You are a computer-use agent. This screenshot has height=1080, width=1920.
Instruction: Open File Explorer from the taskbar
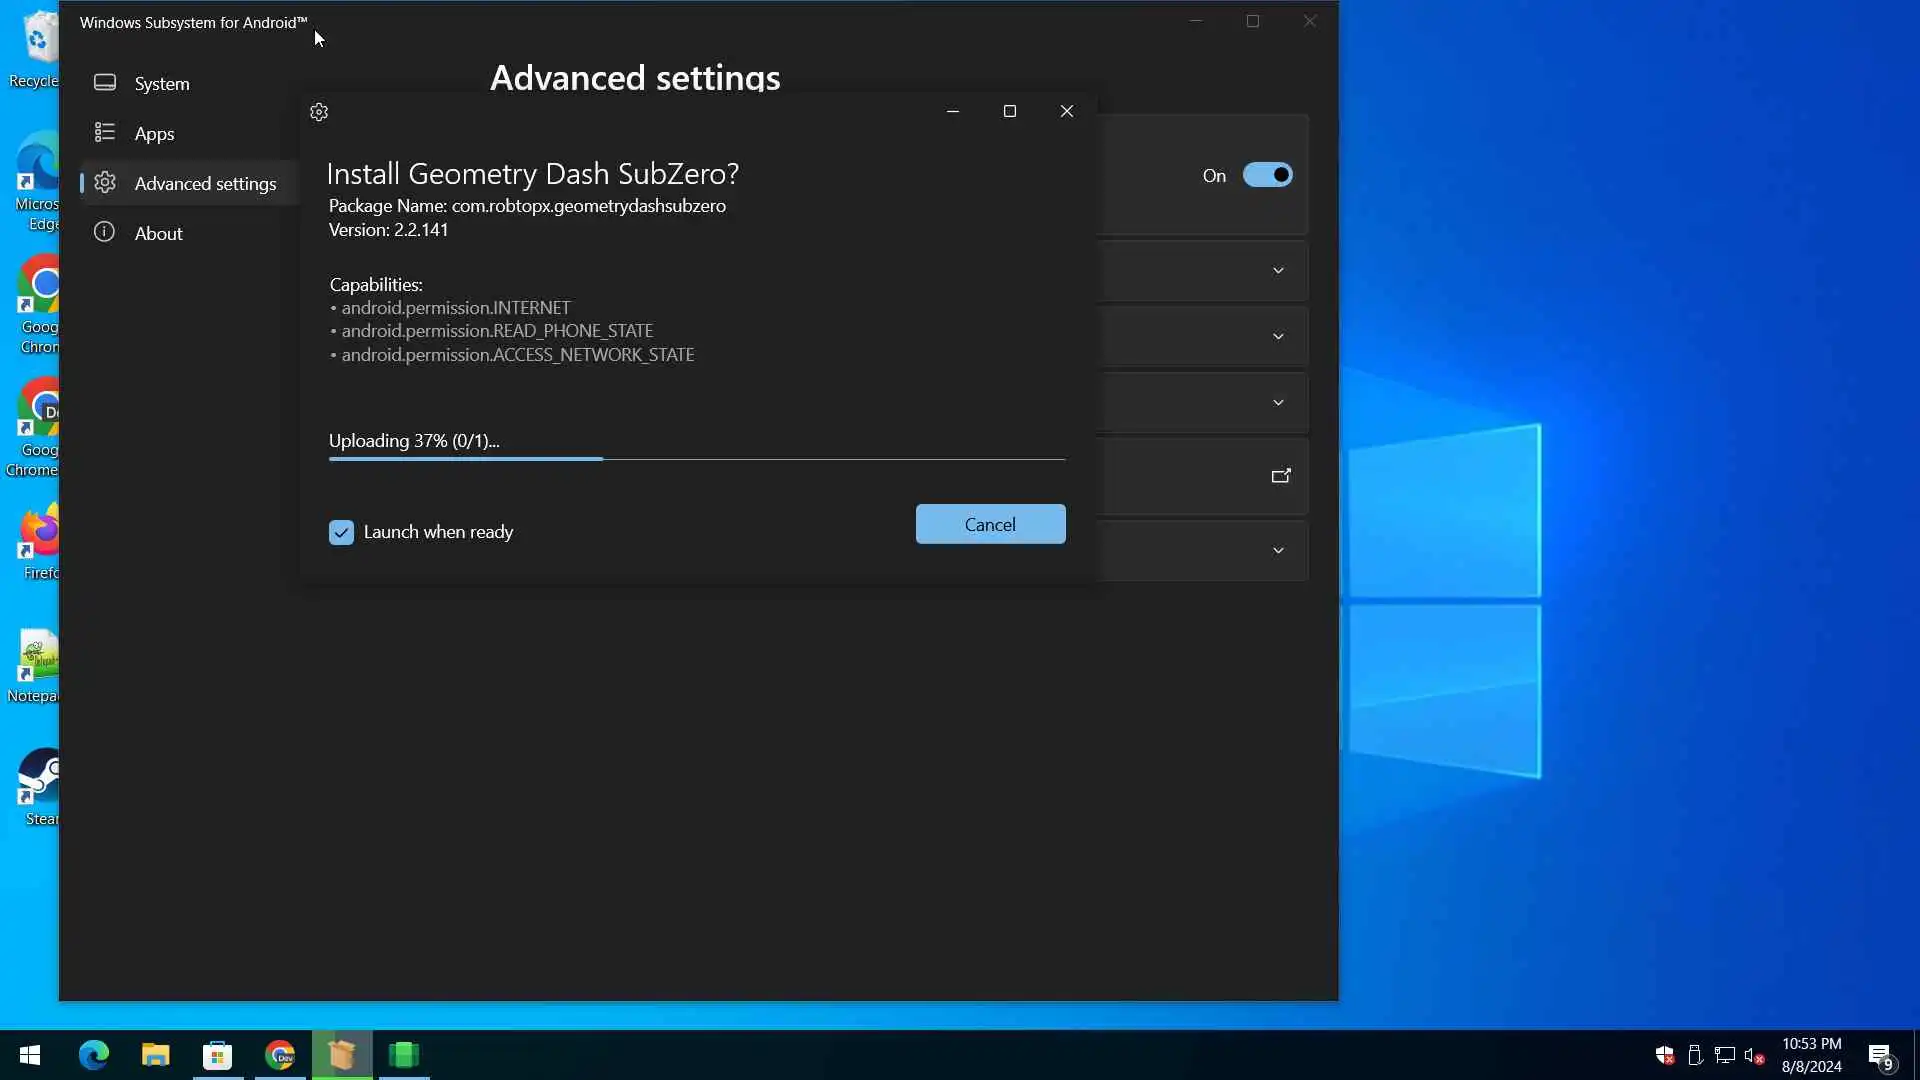(155, 1055)
